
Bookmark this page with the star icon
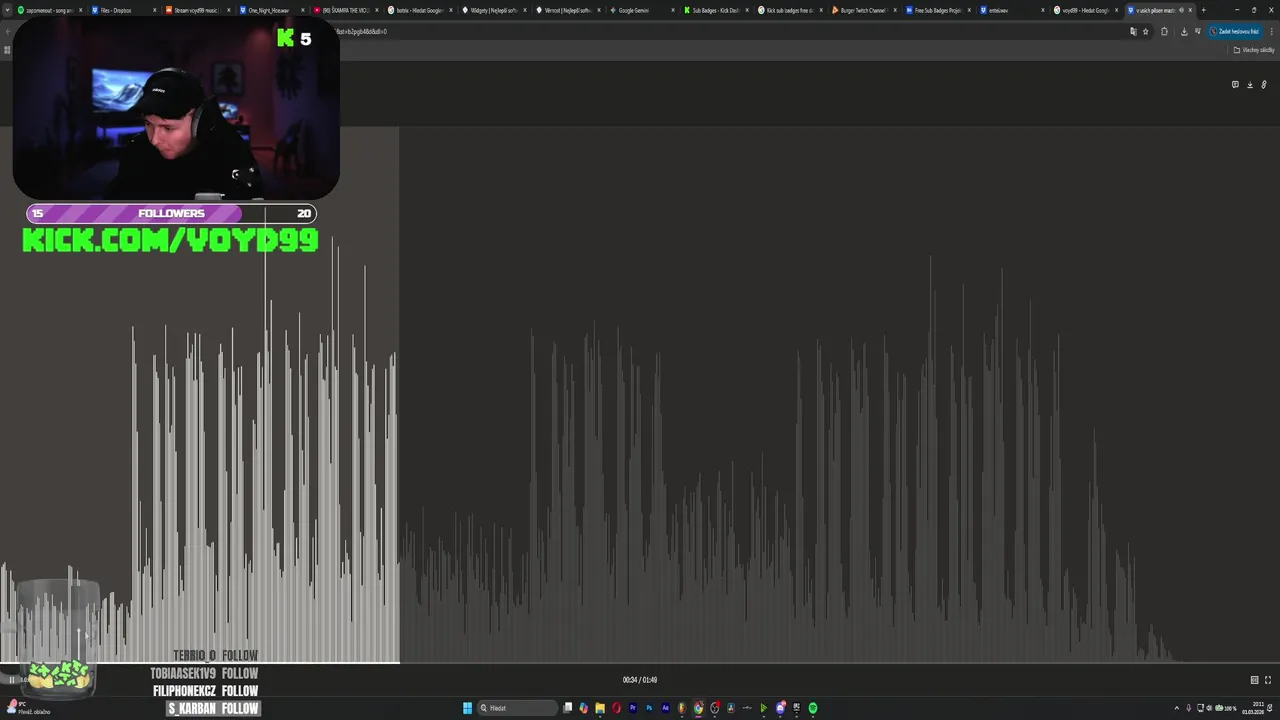[1146, 31]
